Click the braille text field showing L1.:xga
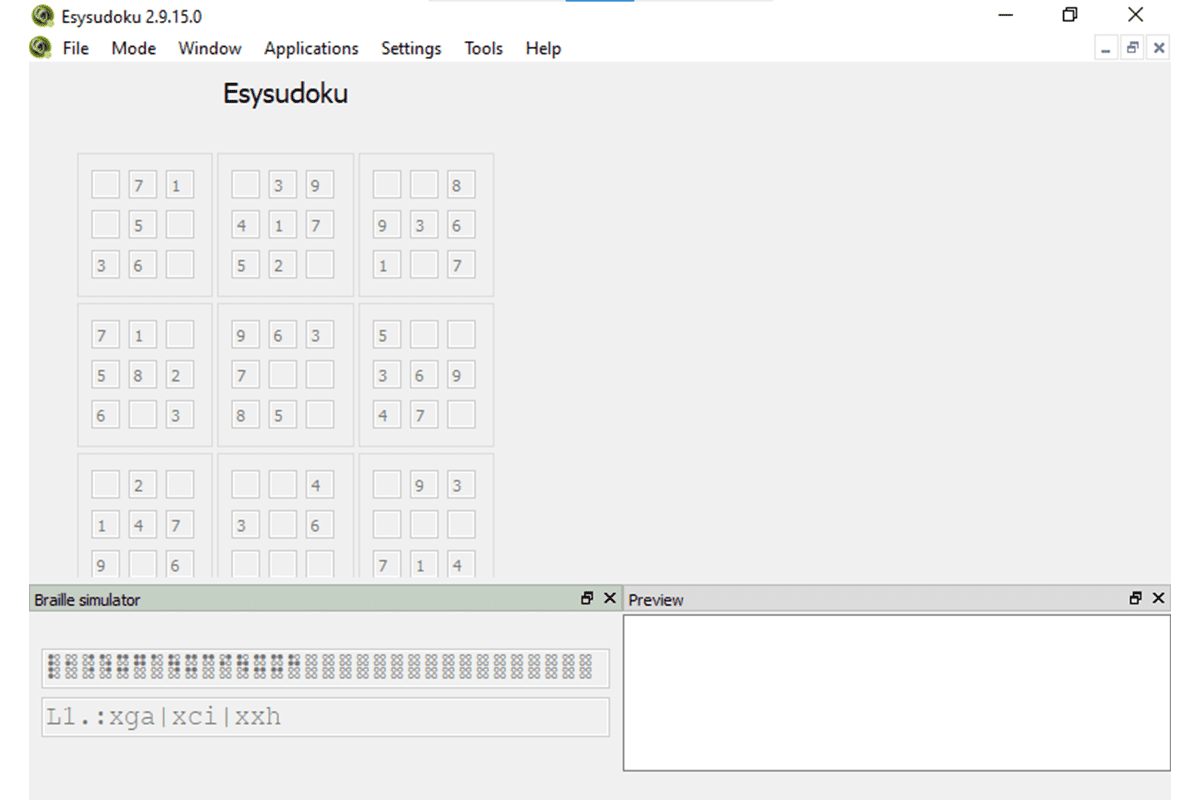 point(325,716)
